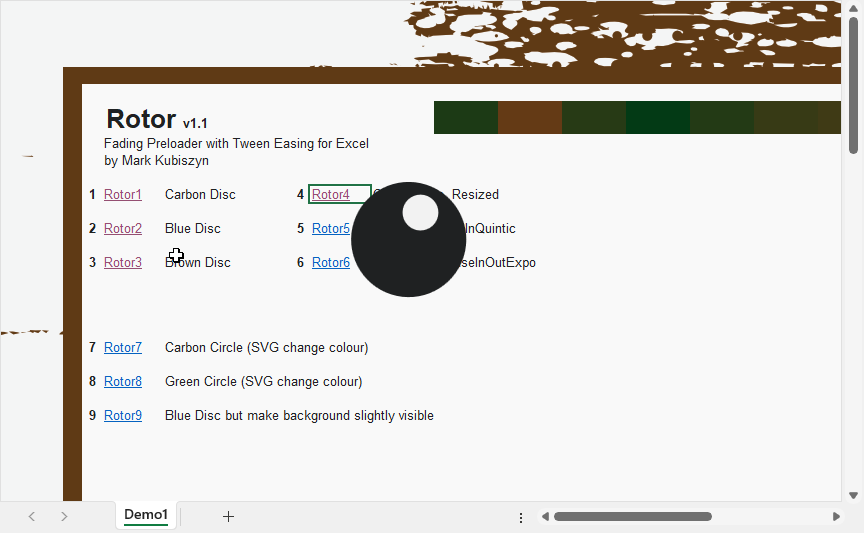Open Rotor8 Green Circle link
The width and height of the screenshot is (864, 533).
(123, 382)
